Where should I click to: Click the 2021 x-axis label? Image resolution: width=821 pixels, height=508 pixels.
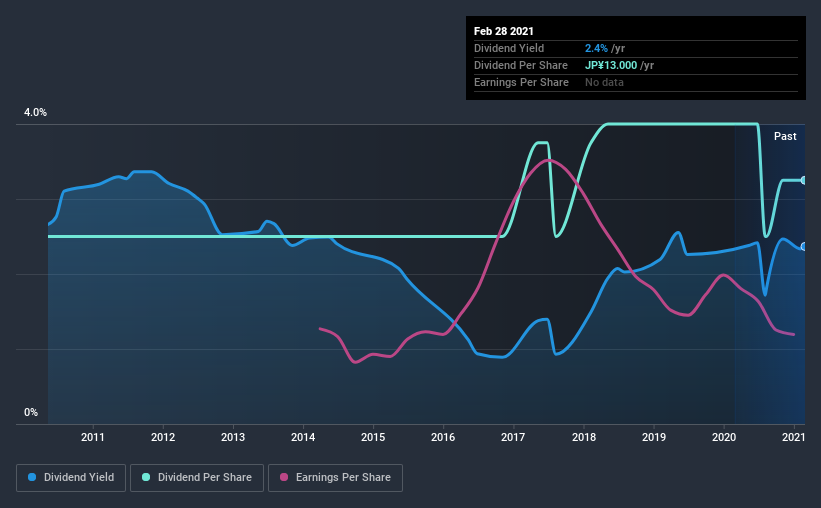794,437
